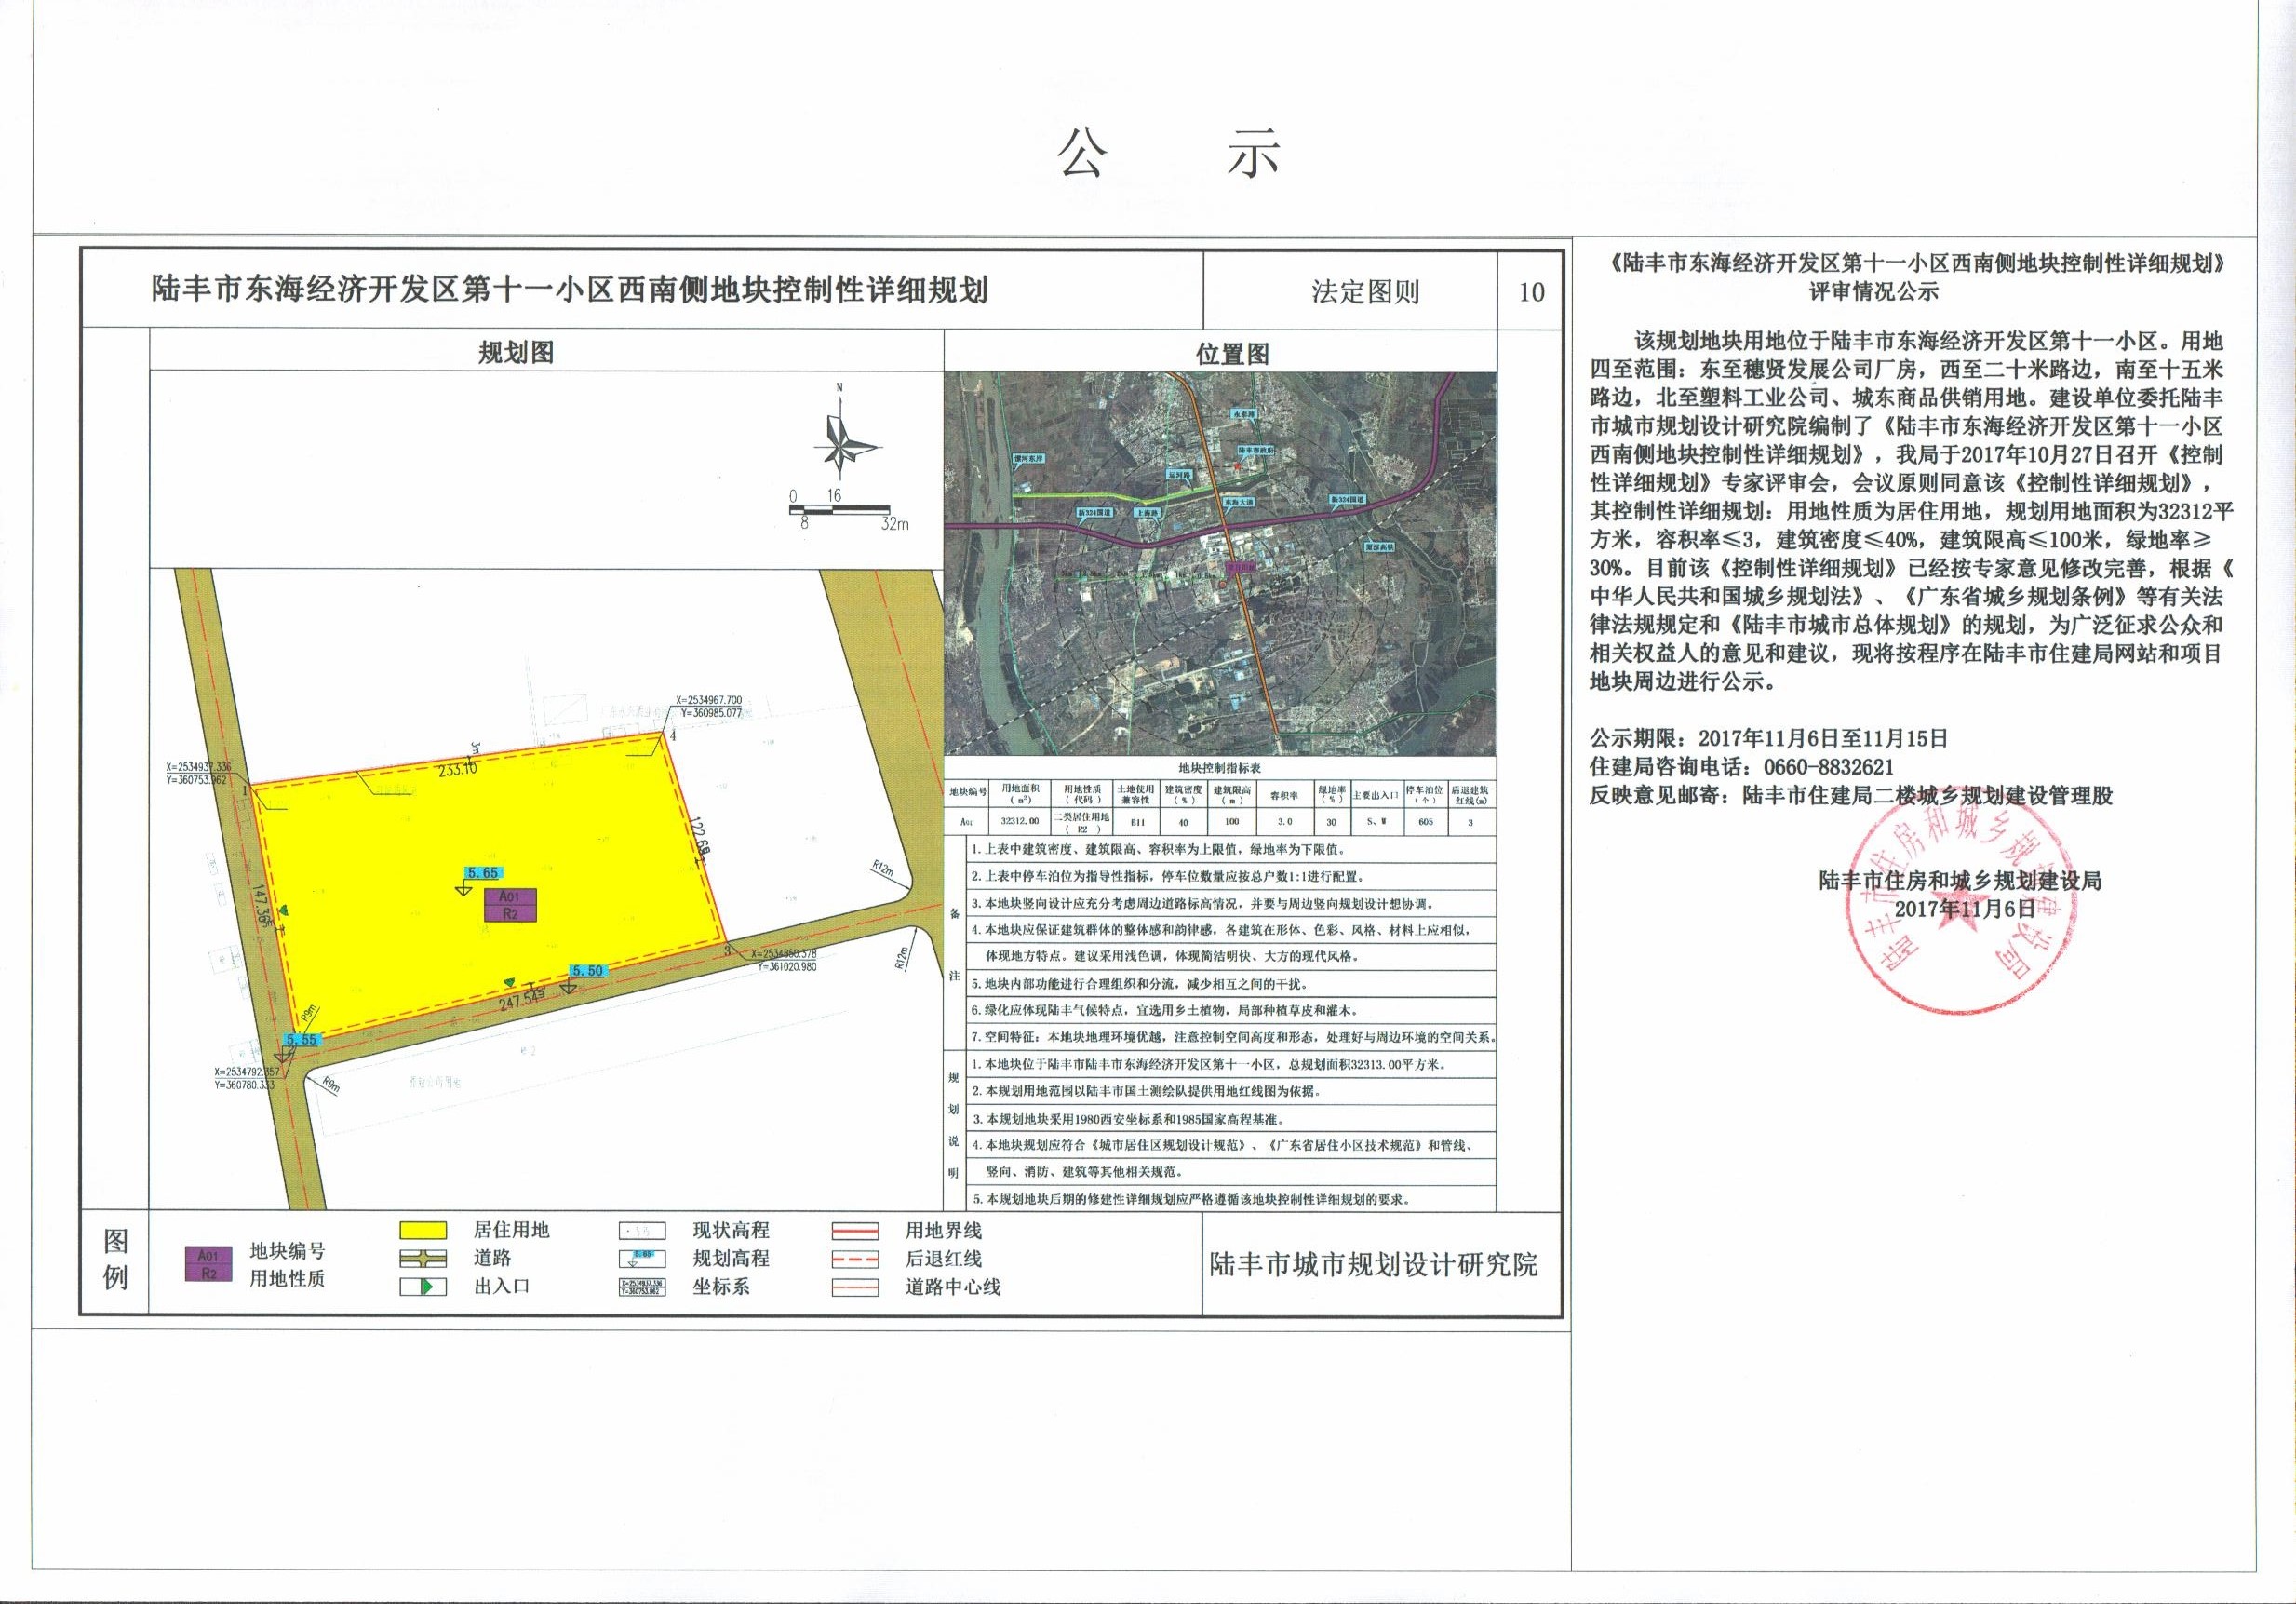Click the 用地界线 solid red line legend
This screenshot has height=1604, width=2296.
[855, 1231]
